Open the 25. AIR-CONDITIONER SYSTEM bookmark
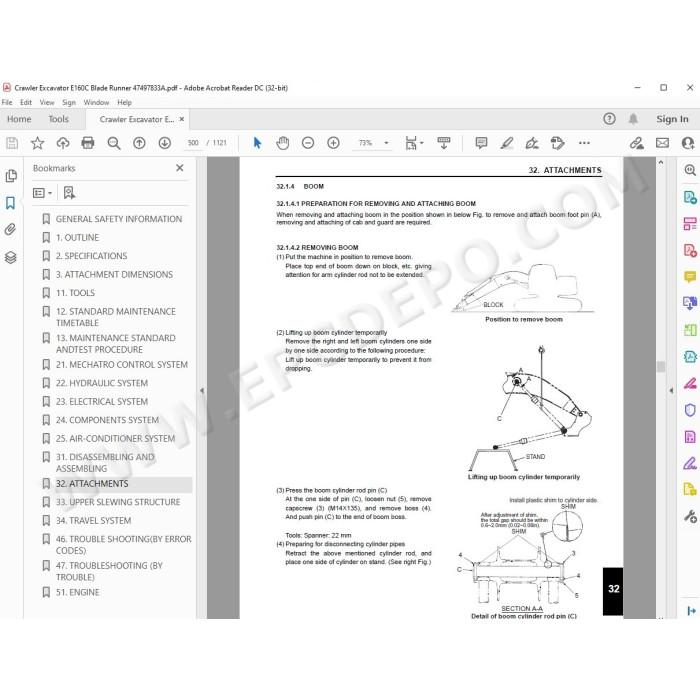Viewport: 700px width, 700px height. point(115,439)
